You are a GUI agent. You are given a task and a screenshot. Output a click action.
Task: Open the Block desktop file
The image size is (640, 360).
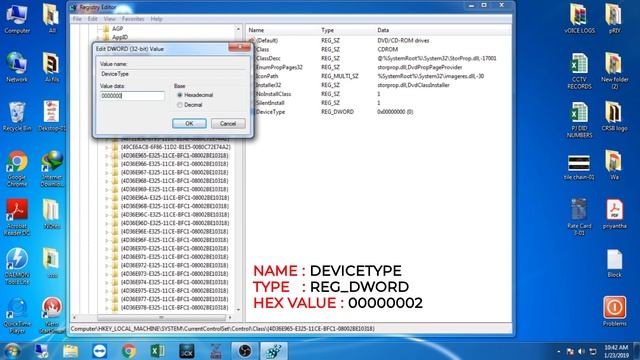(x=614, y=263)
